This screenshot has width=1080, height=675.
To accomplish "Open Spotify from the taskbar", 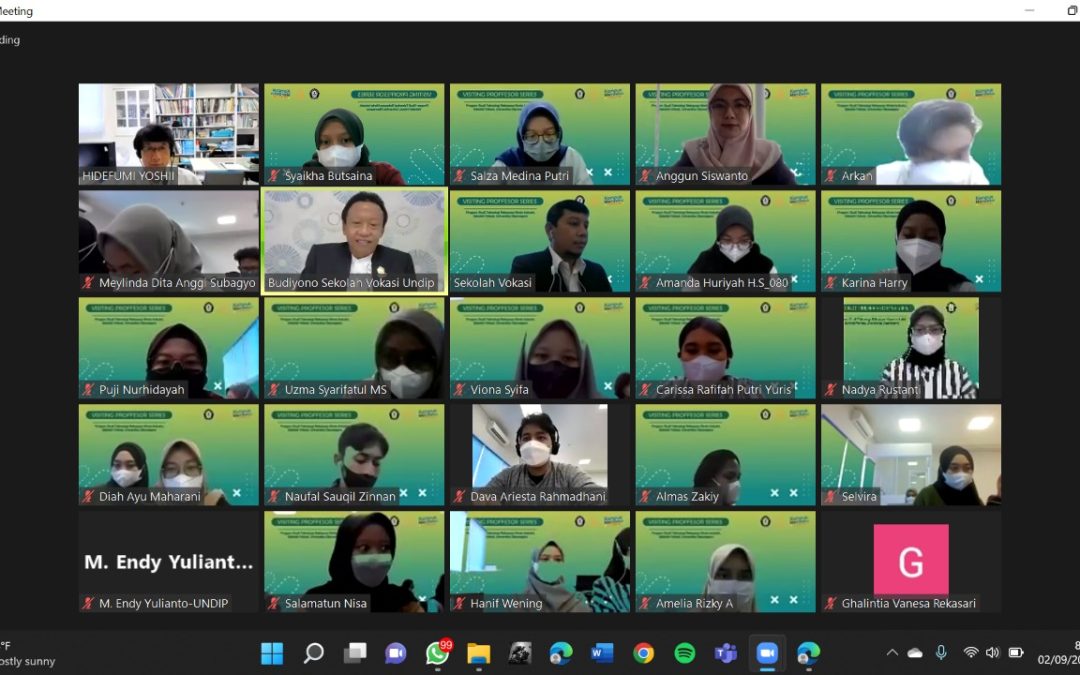I will (x=685, y=653).
